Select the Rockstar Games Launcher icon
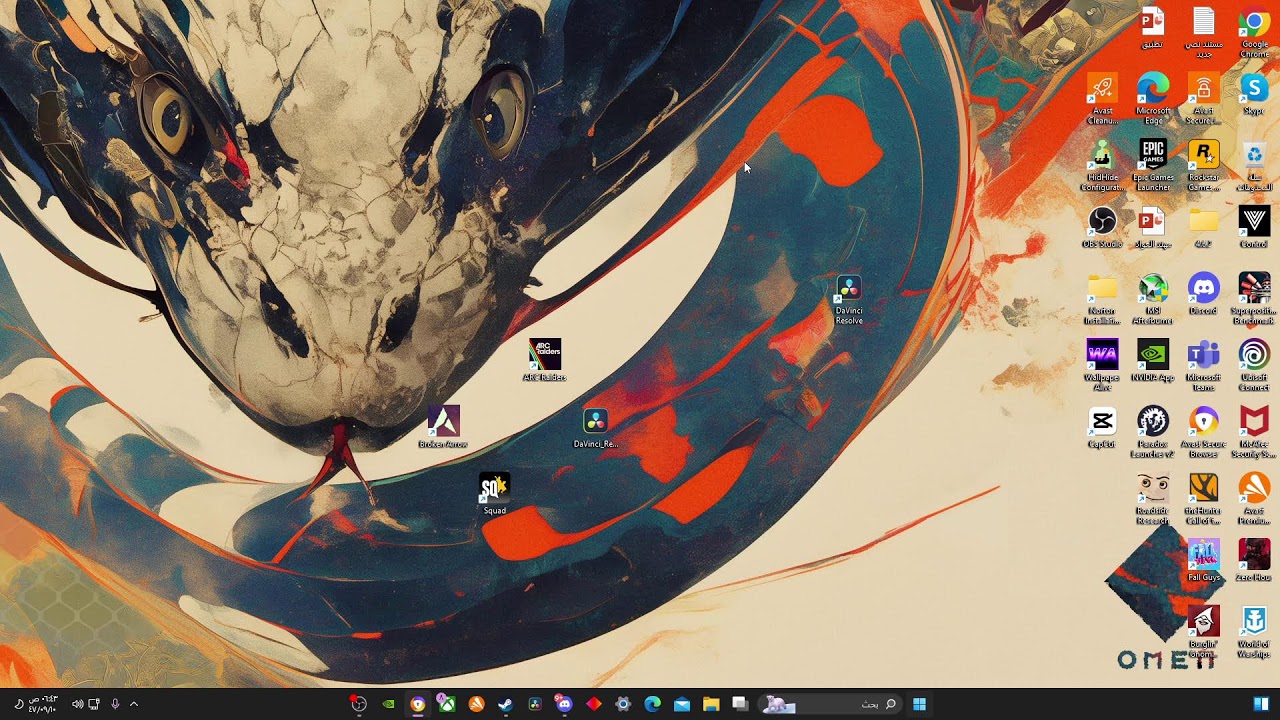This screenshot has width=1280, height=720. pyautogui.click(x=1204, y=166)
